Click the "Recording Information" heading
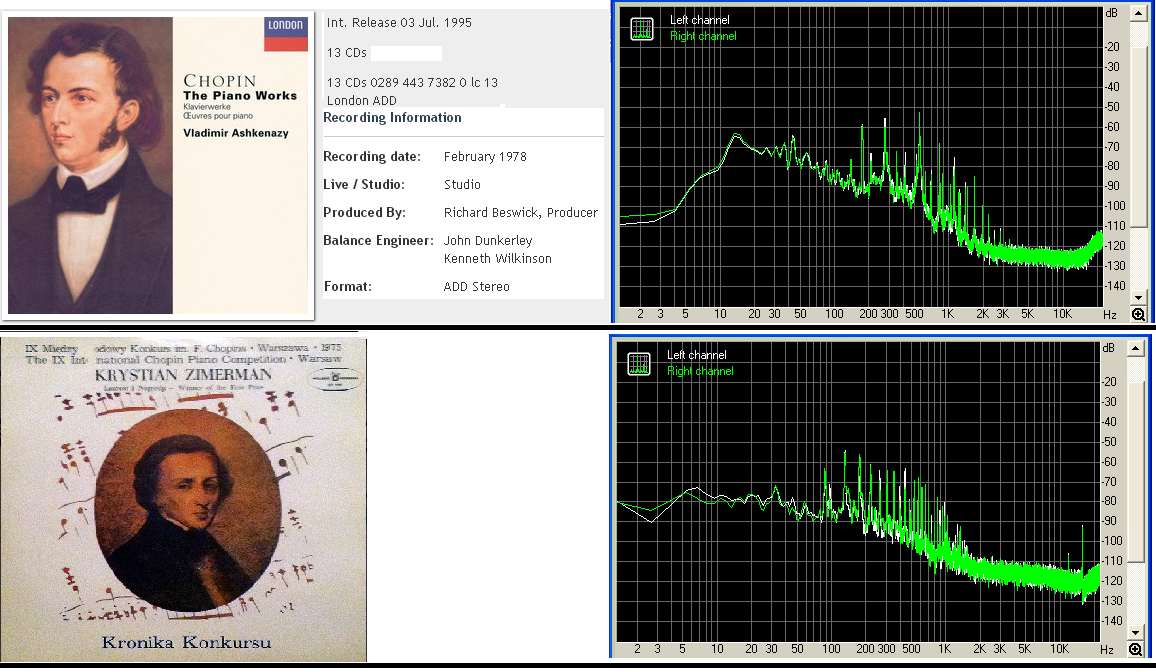The width and height of the screenshot is (1156, 672). [x=392, y=118]
